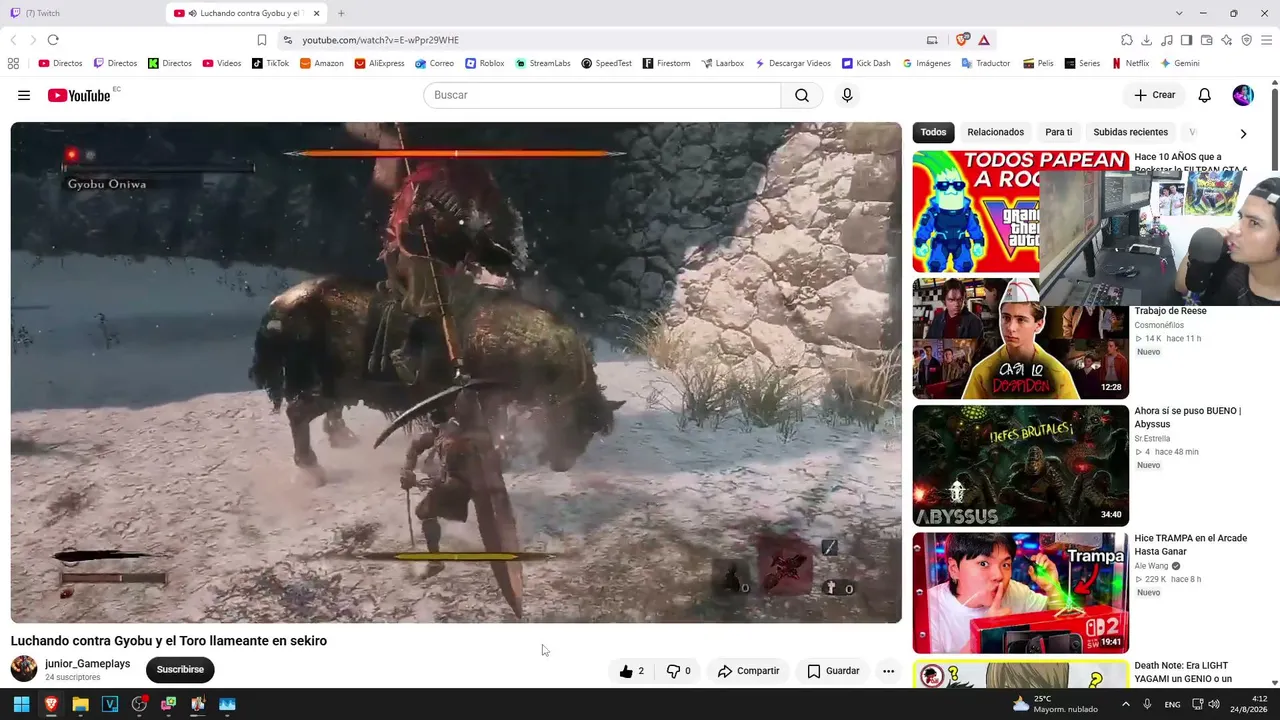Screen dimensions: 1280x720
Task: Open media playlist music note icon
Action: click(1166, 40)
